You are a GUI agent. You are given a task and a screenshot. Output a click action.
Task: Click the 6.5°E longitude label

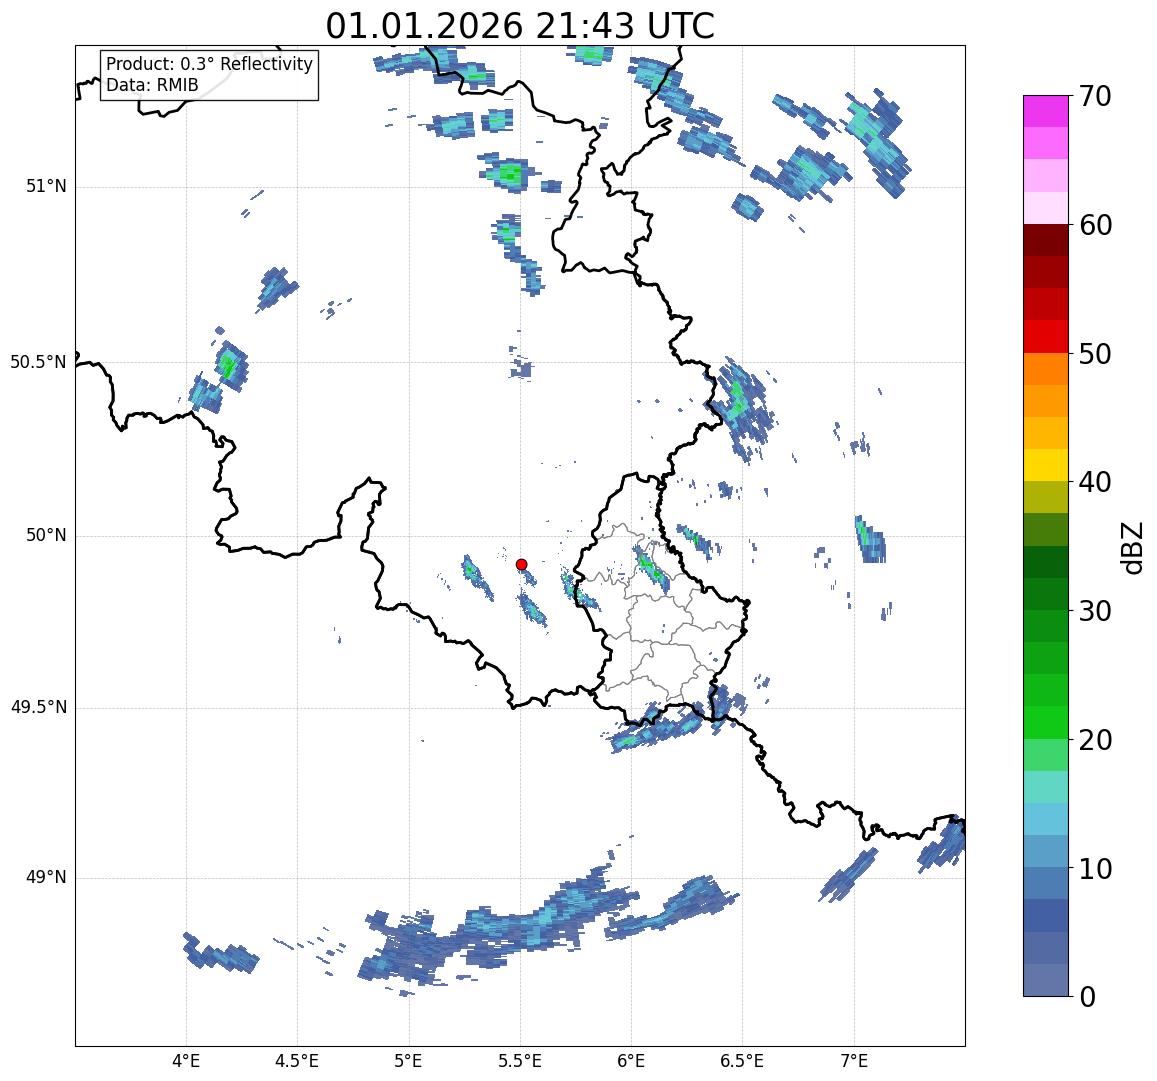[x=742, y=1061]
